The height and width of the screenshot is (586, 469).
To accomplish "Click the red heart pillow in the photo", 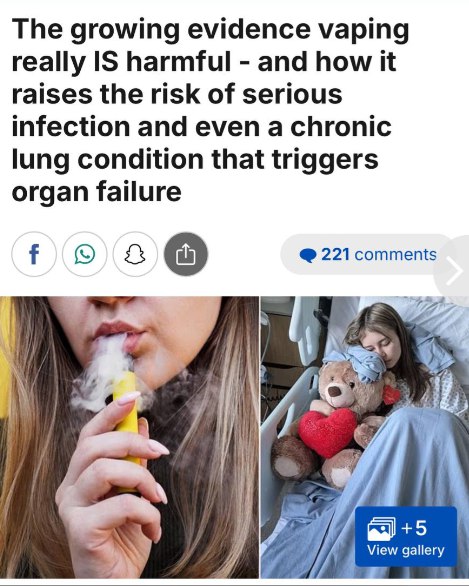I will [x=327, y=432].
